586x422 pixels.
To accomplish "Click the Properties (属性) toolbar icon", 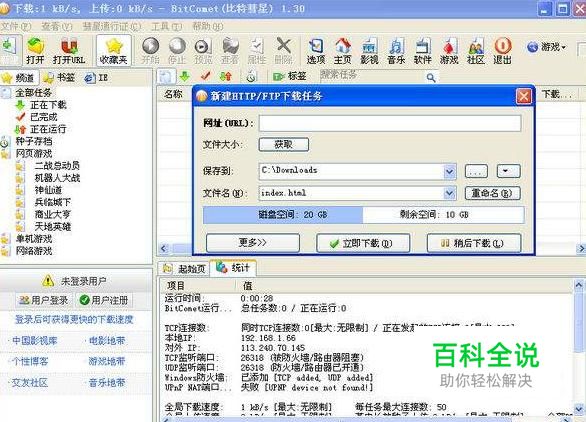I will [x=257, y=50].
